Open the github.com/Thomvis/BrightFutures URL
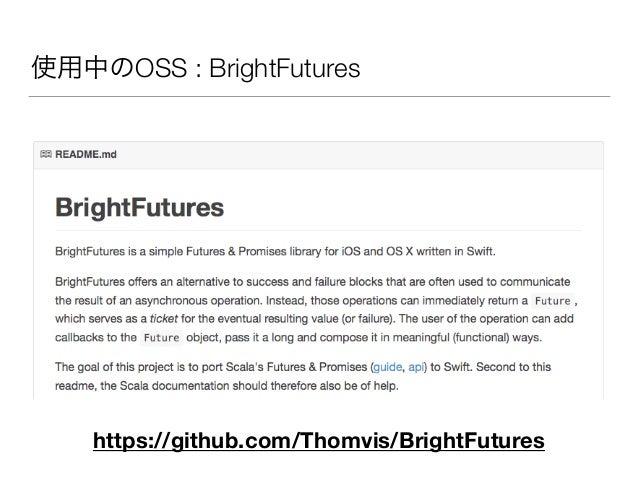 [319, 441]
